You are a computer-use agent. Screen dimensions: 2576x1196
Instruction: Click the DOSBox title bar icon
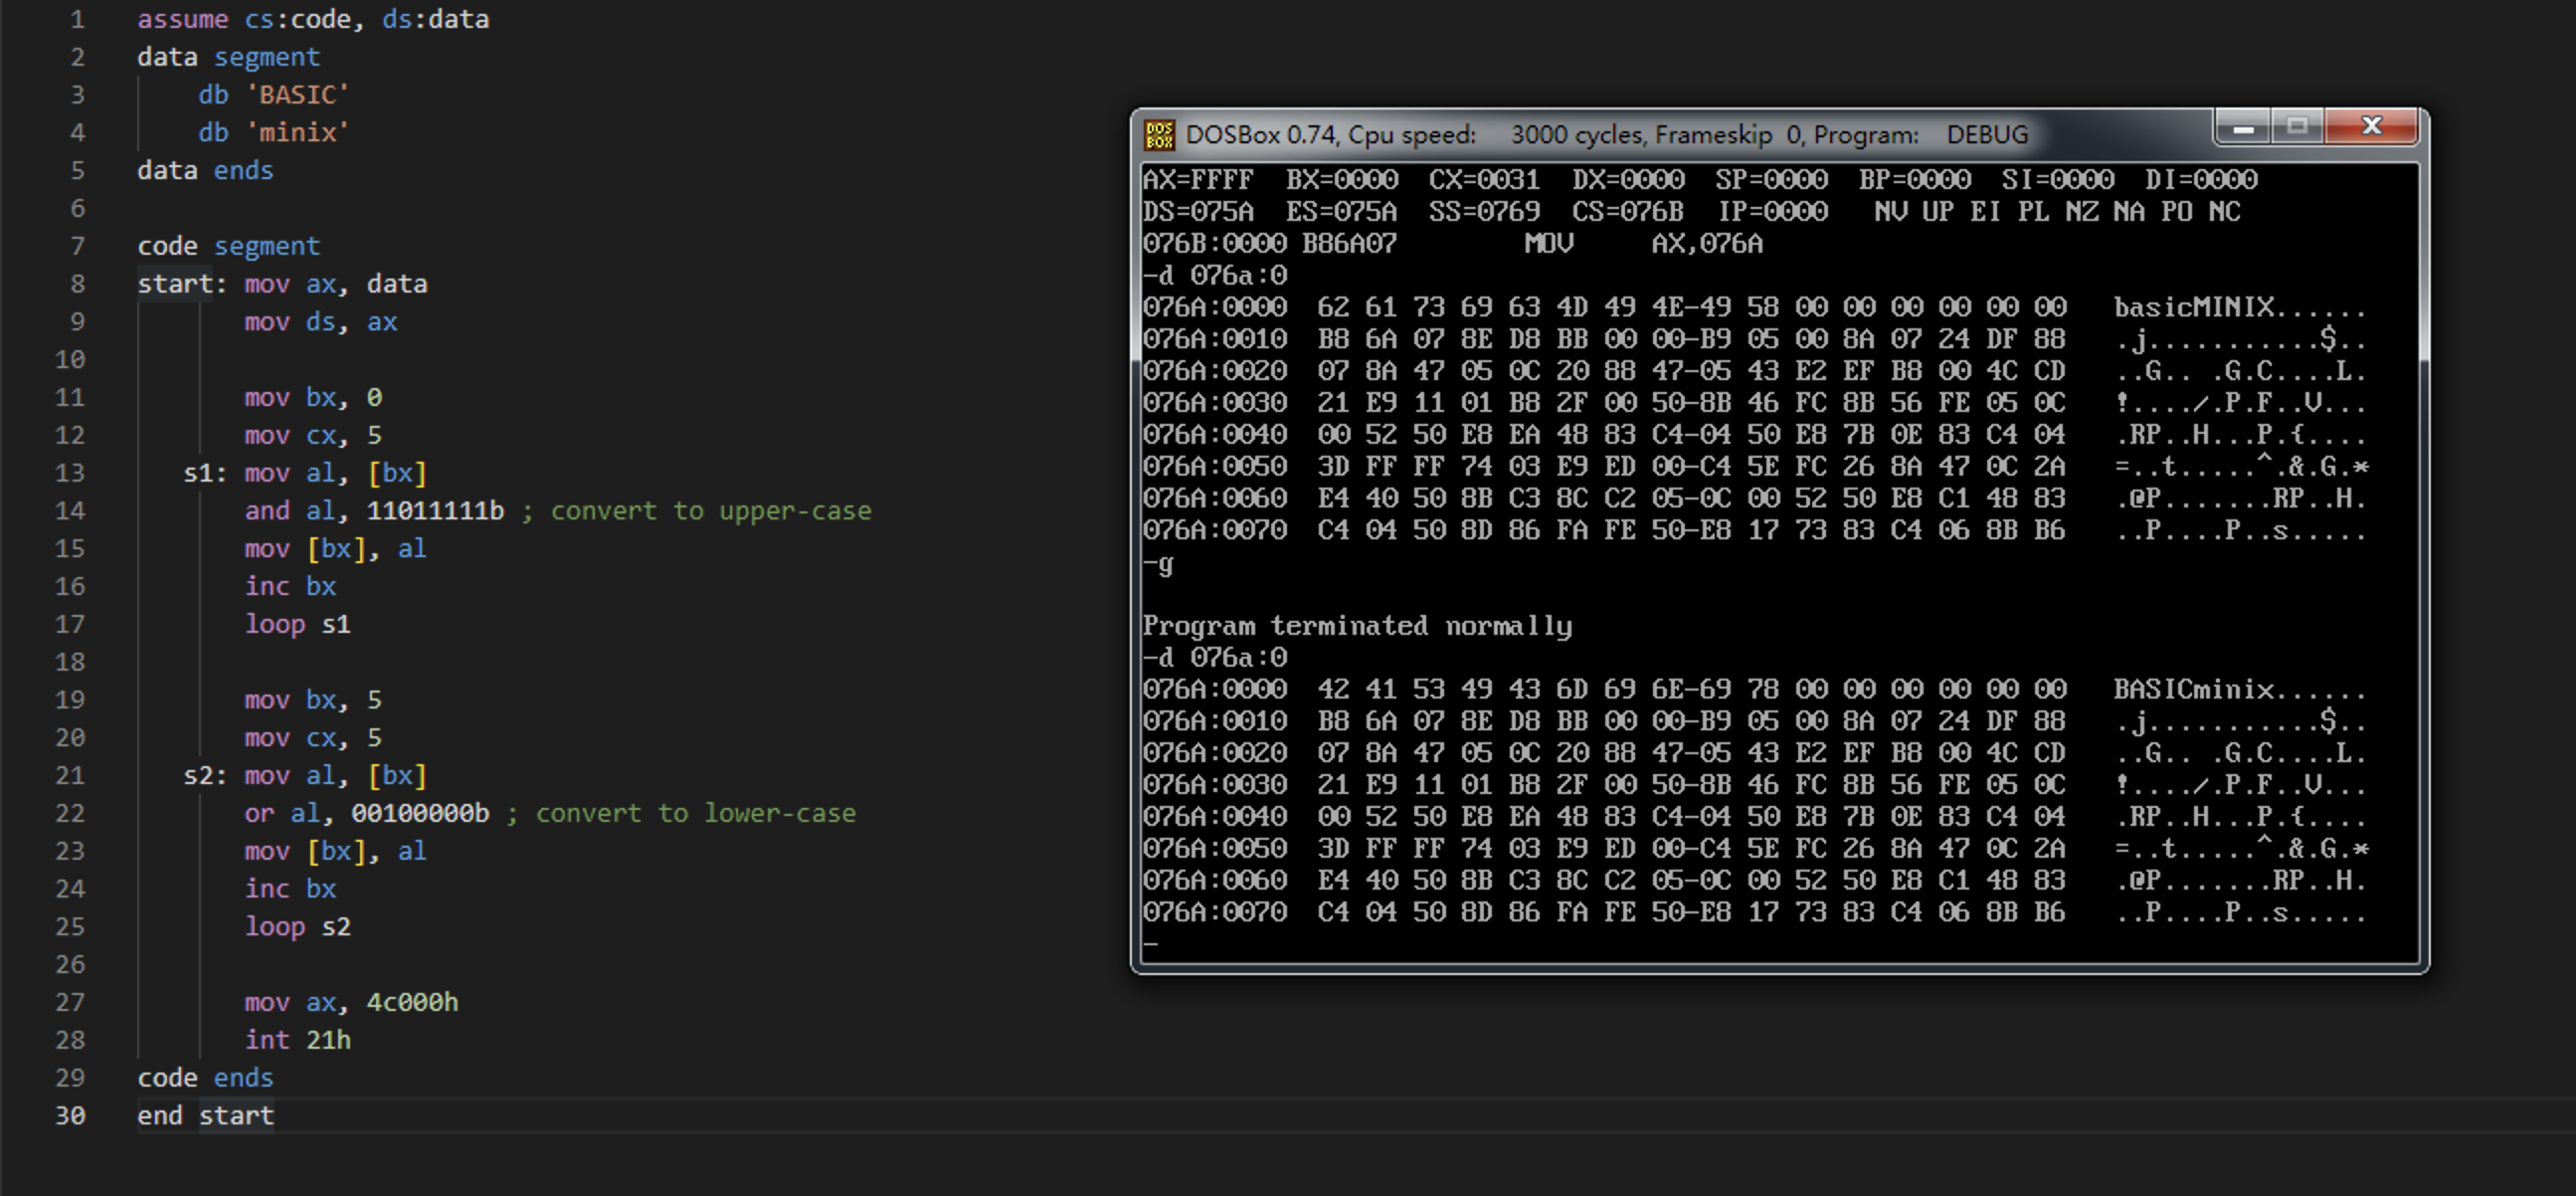tap(1159, 134)
